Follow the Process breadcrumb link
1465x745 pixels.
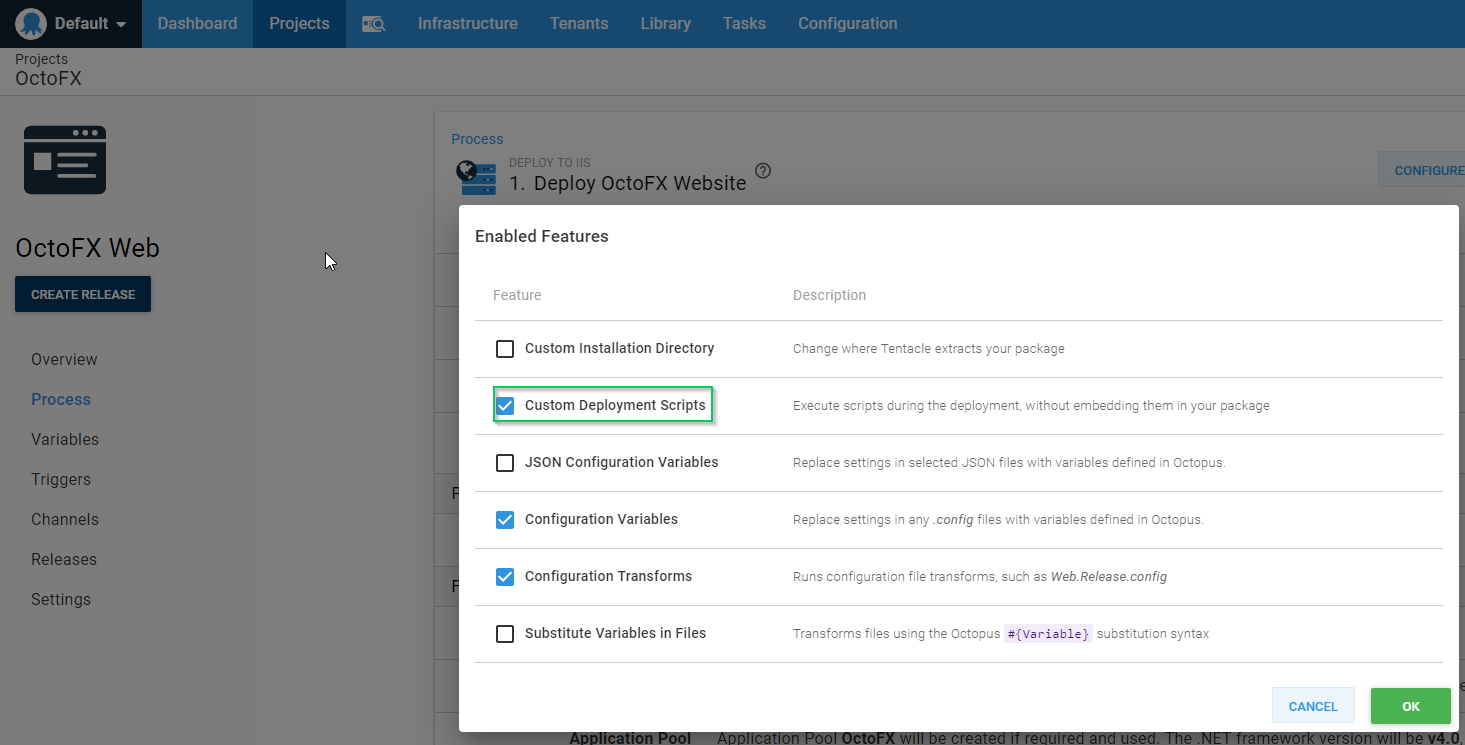coord(477,139)
